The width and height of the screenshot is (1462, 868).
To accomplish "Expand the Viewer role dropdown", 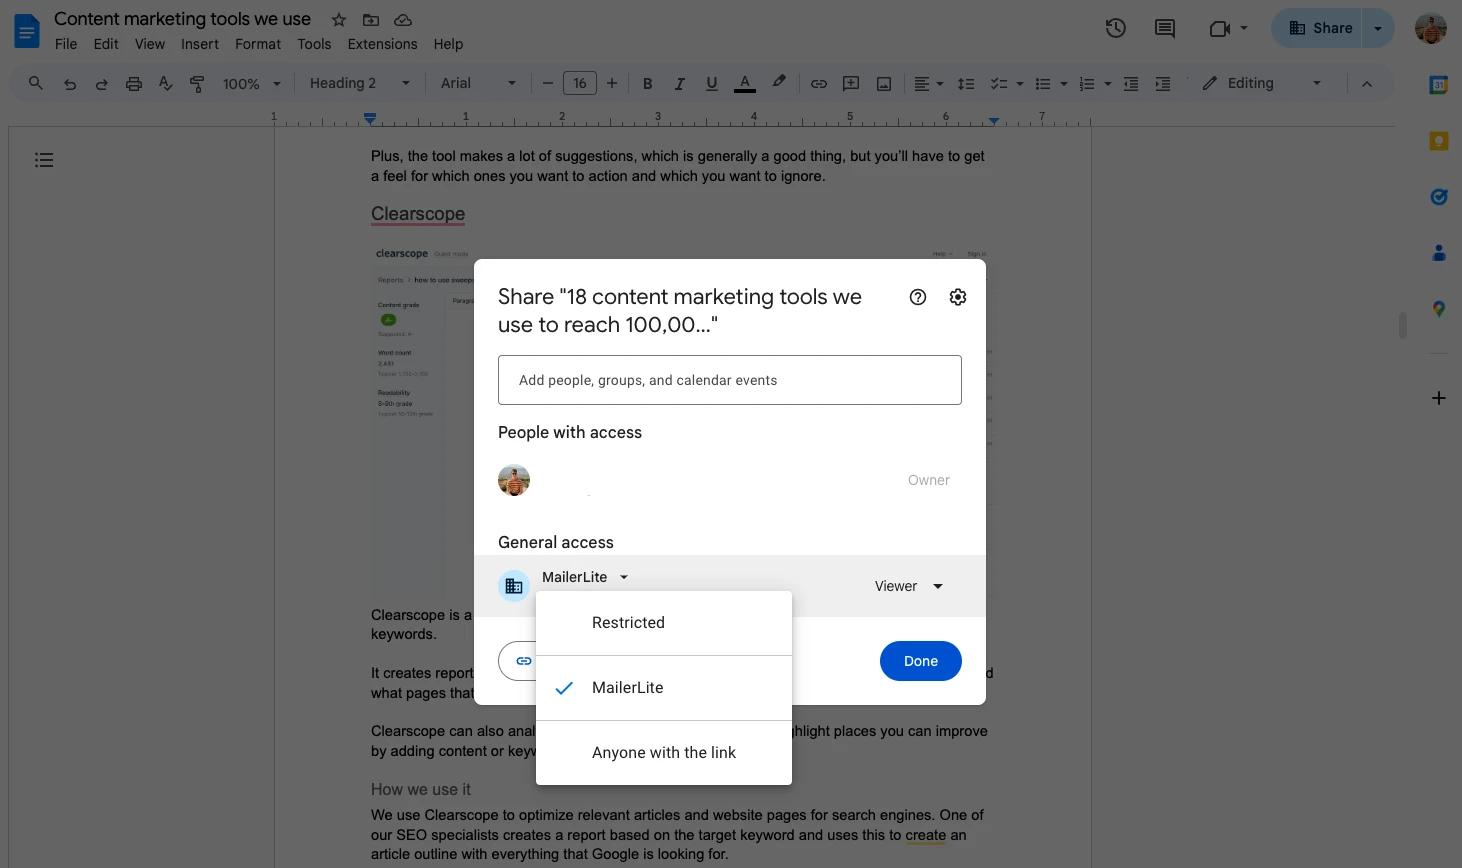I will click(908, 586).
